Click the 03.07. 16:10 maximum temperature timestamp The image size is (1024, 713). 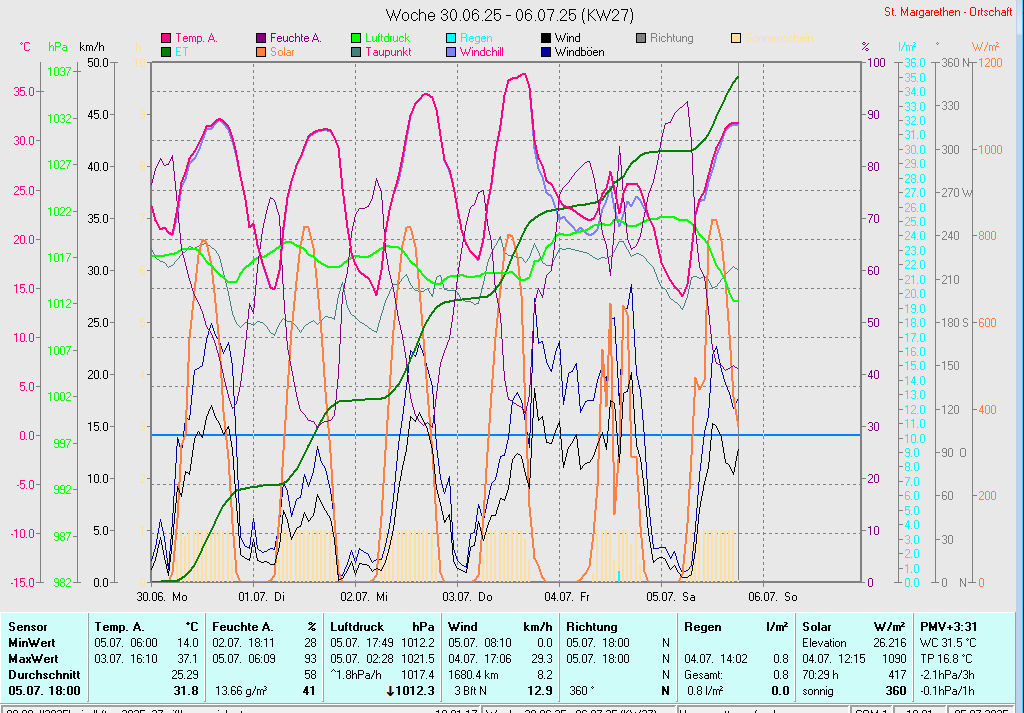(126, 659)
